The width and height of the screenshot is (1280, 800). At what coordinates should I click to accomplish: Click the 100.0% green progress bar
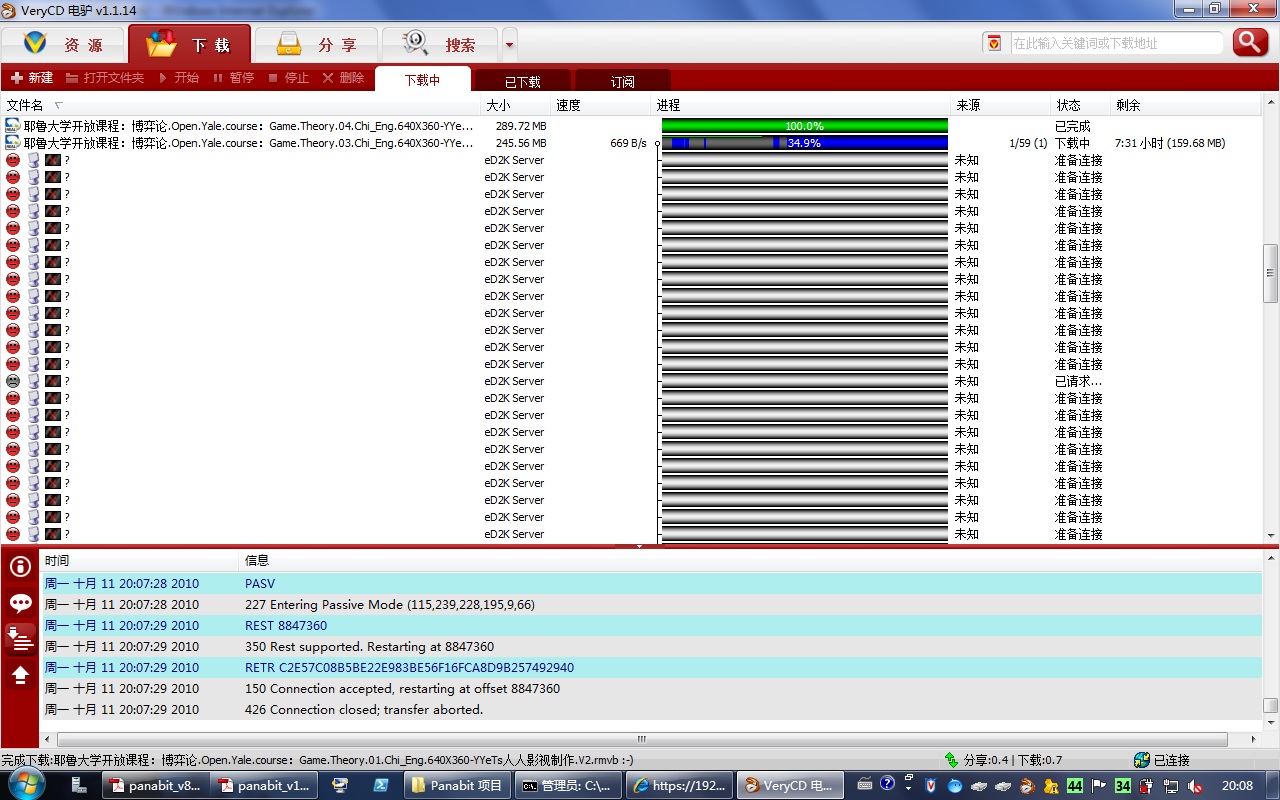(x=805, y=126)
